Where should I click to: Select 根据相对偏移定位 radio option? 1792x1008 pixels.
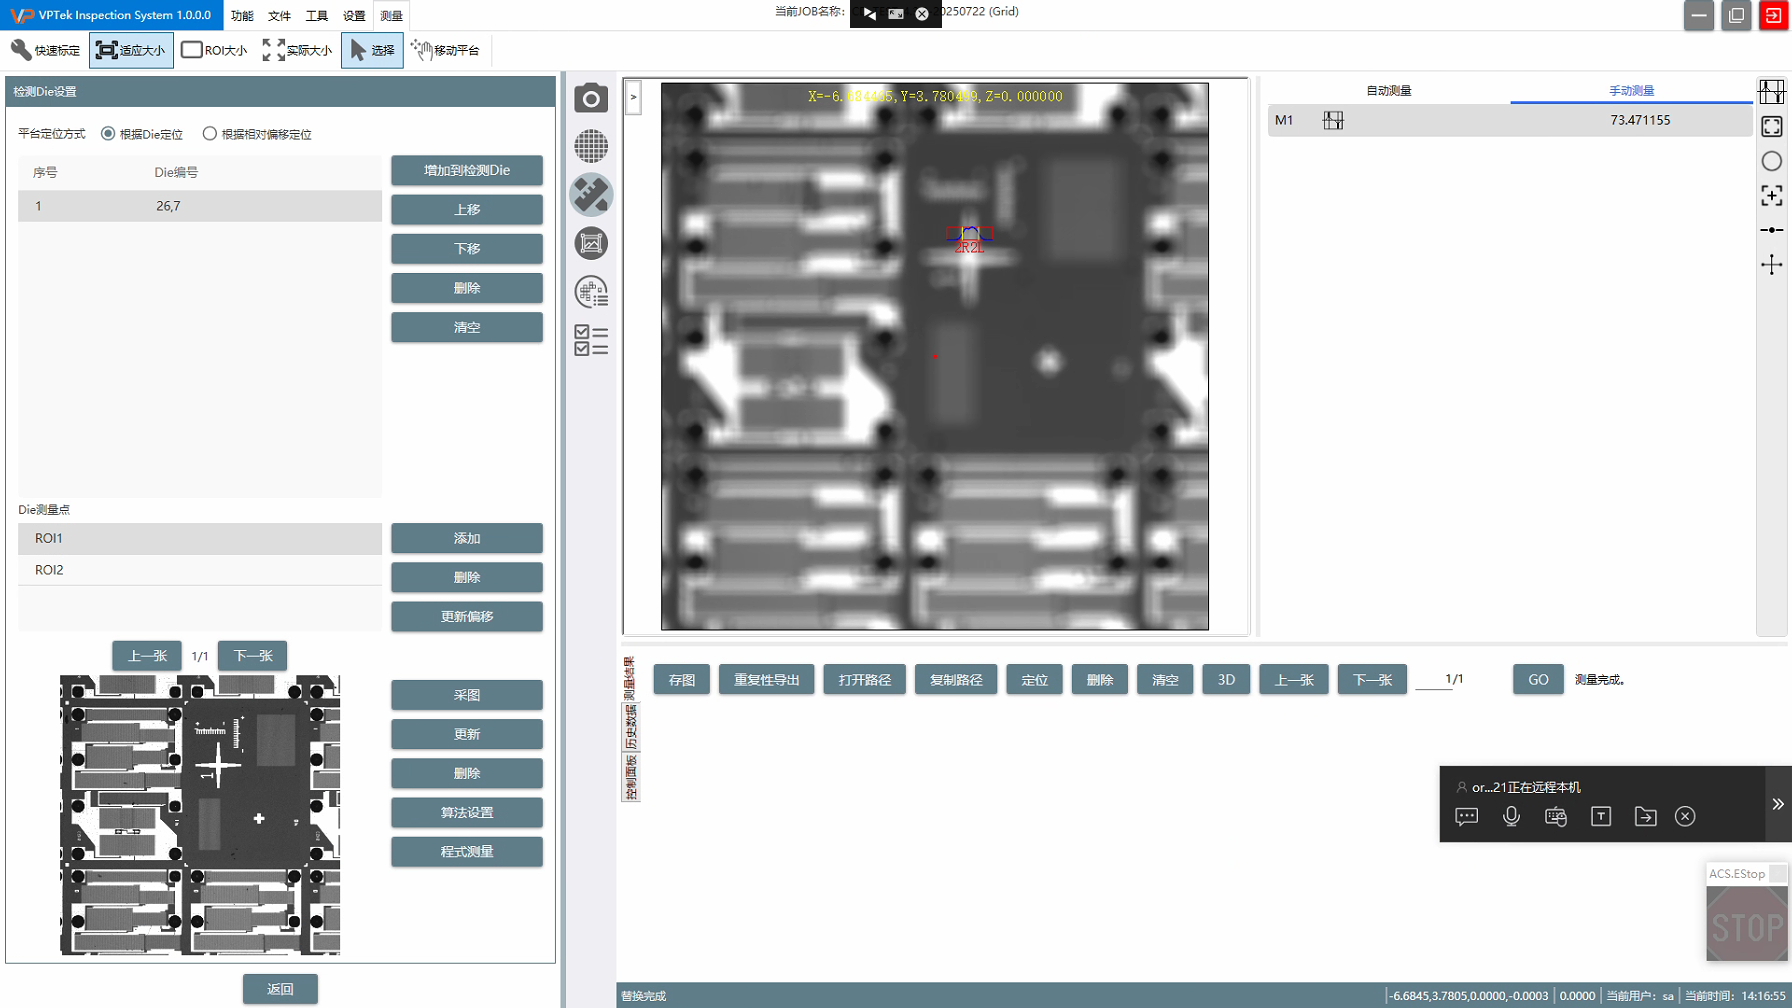pyautogui.click(x=210, y=134)
